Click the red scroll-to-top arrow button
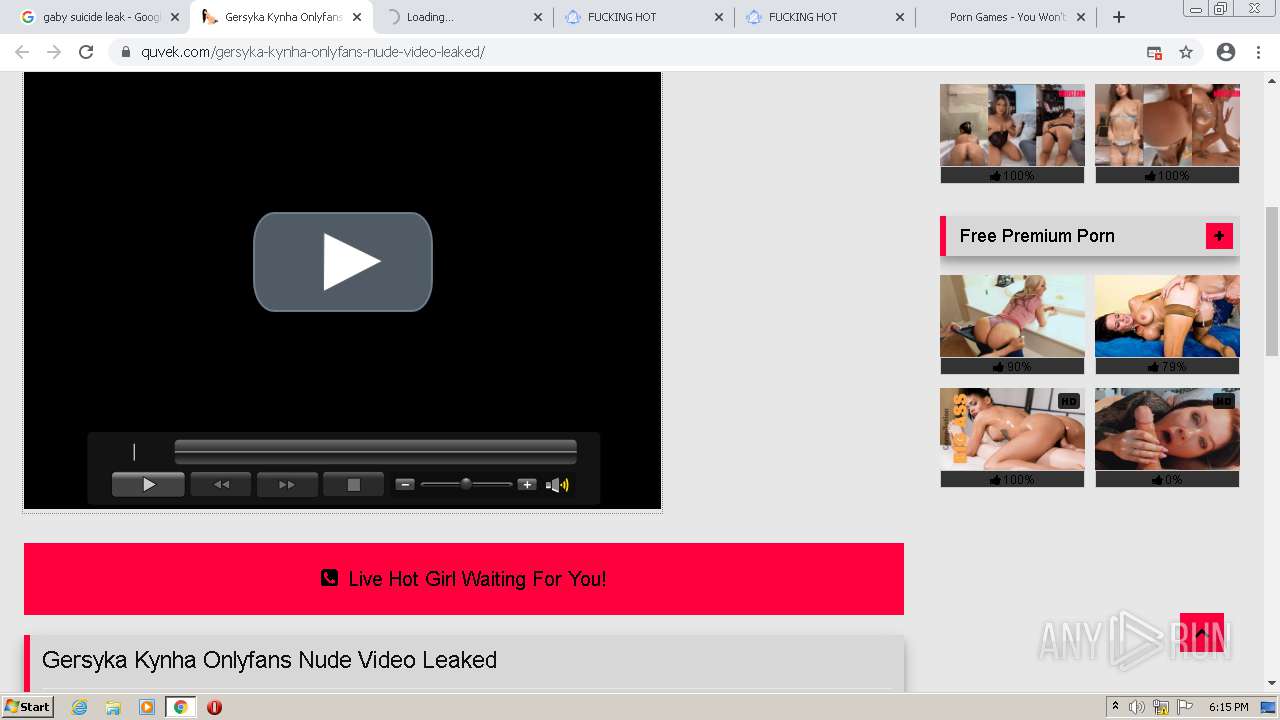The height and width of the screenshot is (720, 1280). coord(1202,633)
